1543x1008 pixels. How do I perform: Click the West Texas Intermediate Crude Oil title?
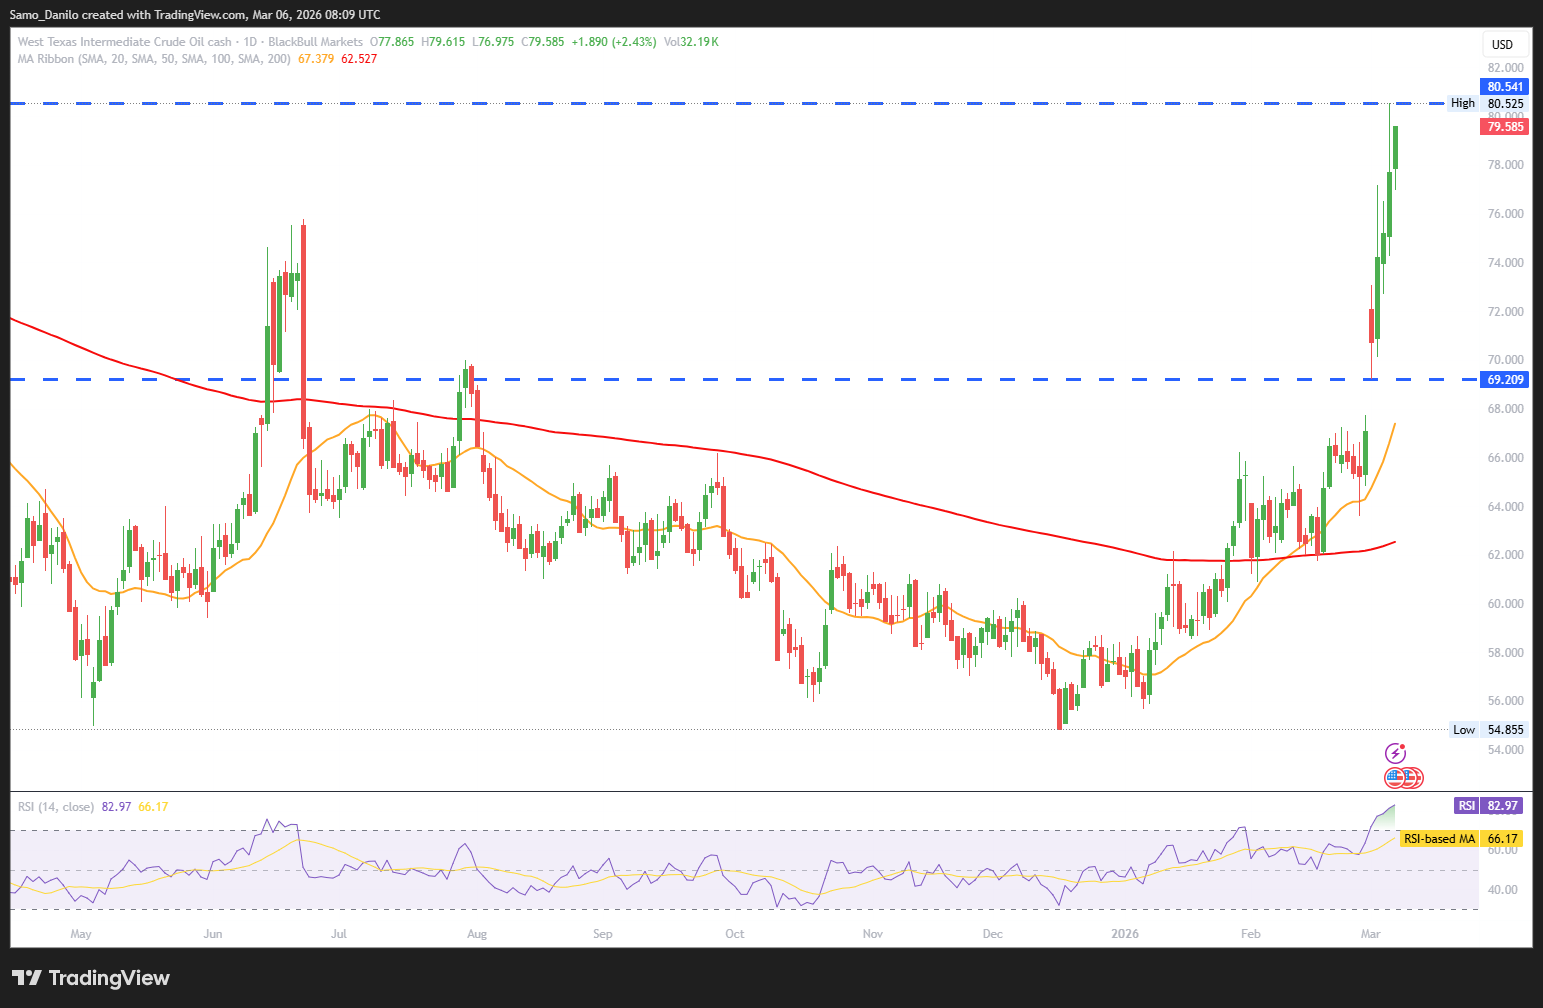point(124,42)
